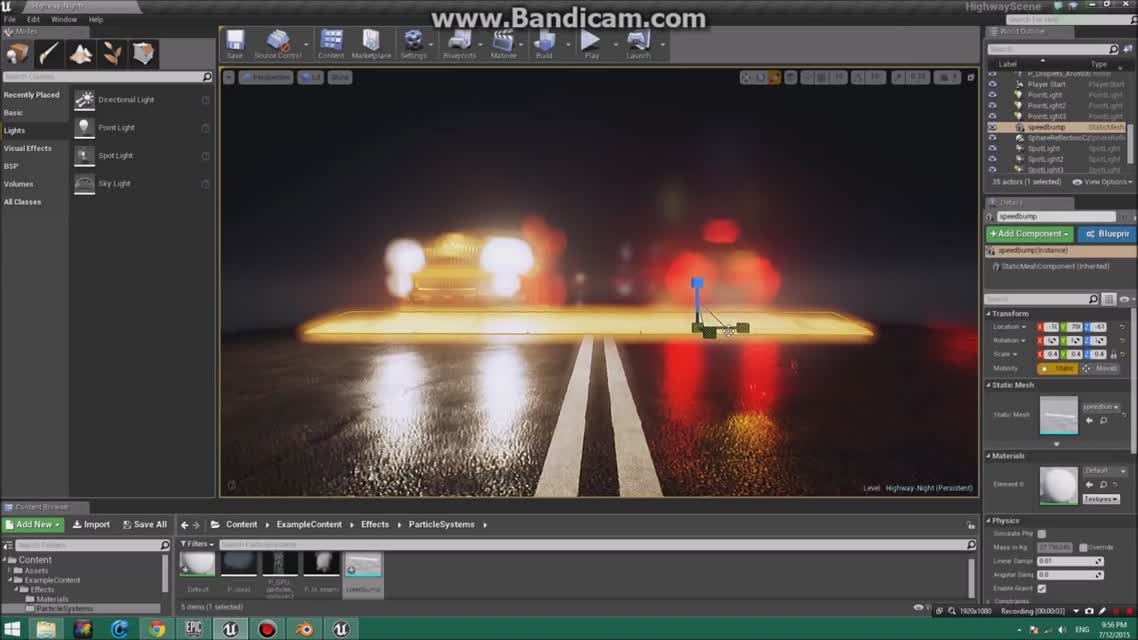Viewport: 1138px width, 640px height.
Task: Open the Marketplace from the toolbar
Action: click(371, 44)
